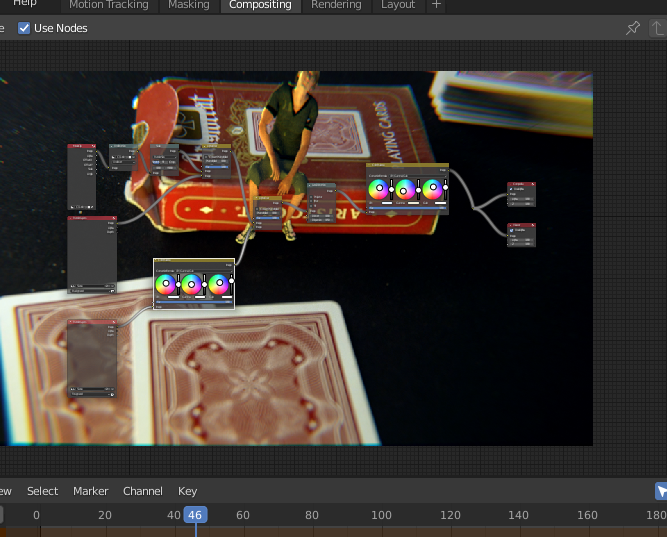Click the current frame 46 indicator
This screenshot has height=537, width=667.
[x=195, y=515]
